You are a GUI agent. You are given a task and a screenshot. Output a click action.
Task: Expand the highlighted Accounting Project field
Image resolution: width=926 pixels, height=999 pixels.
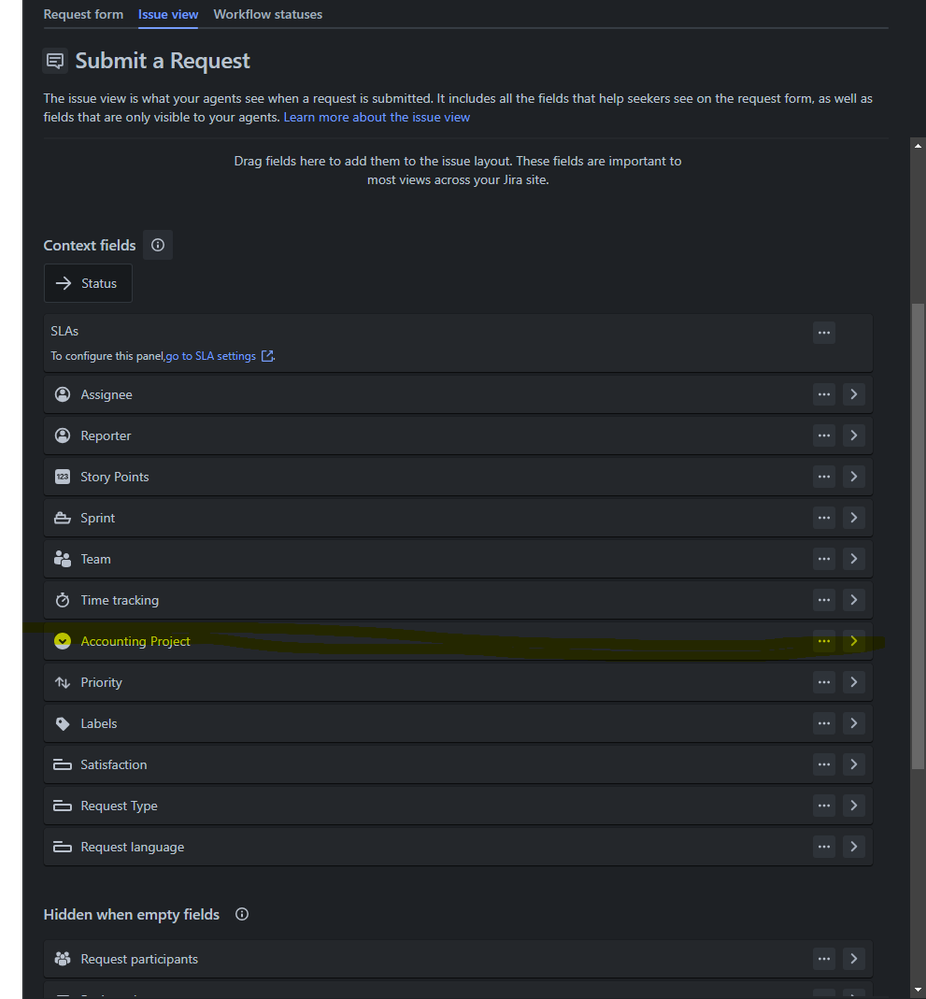[x=854, y=641]
